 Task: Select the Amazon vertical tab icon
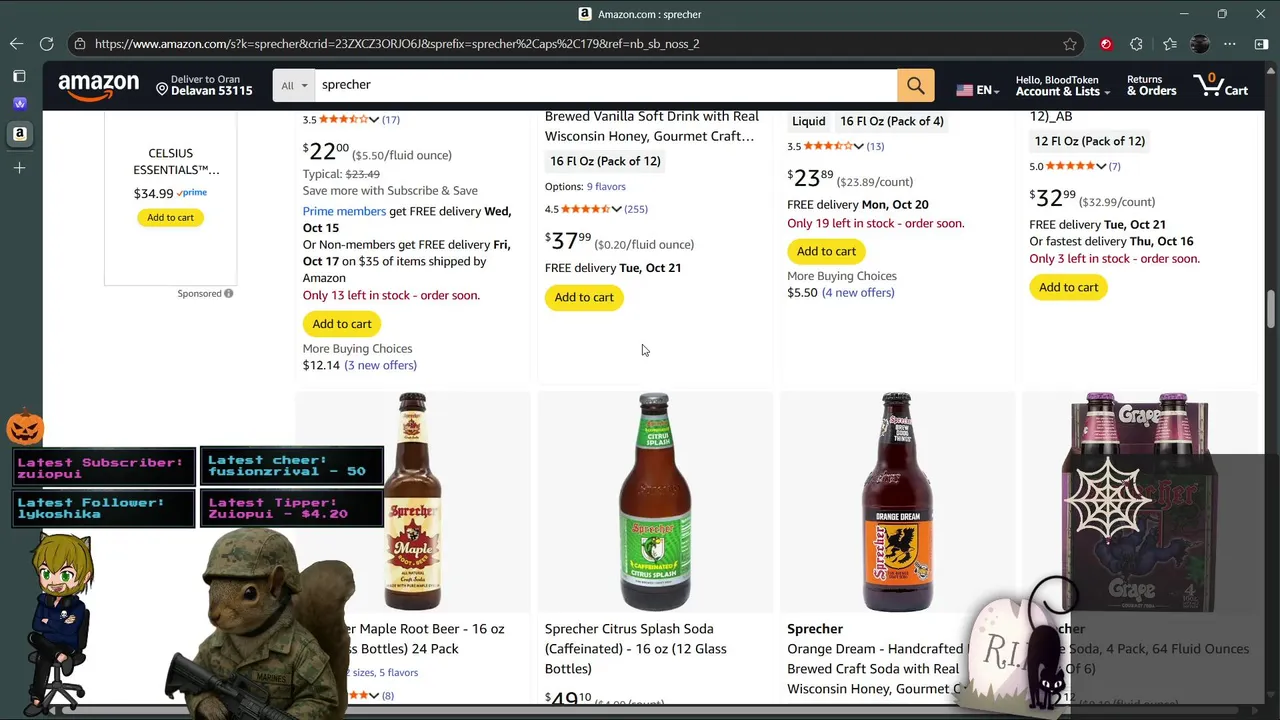point(19,133)
